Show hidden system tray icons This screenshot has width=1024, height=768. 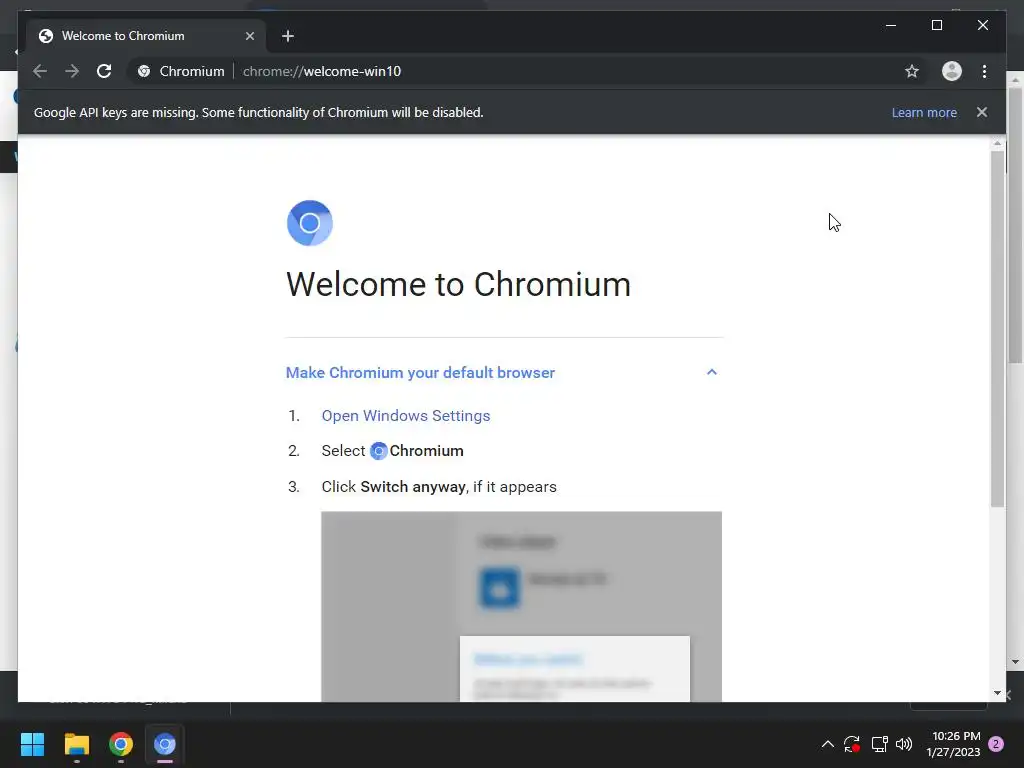tap(827, 744)
